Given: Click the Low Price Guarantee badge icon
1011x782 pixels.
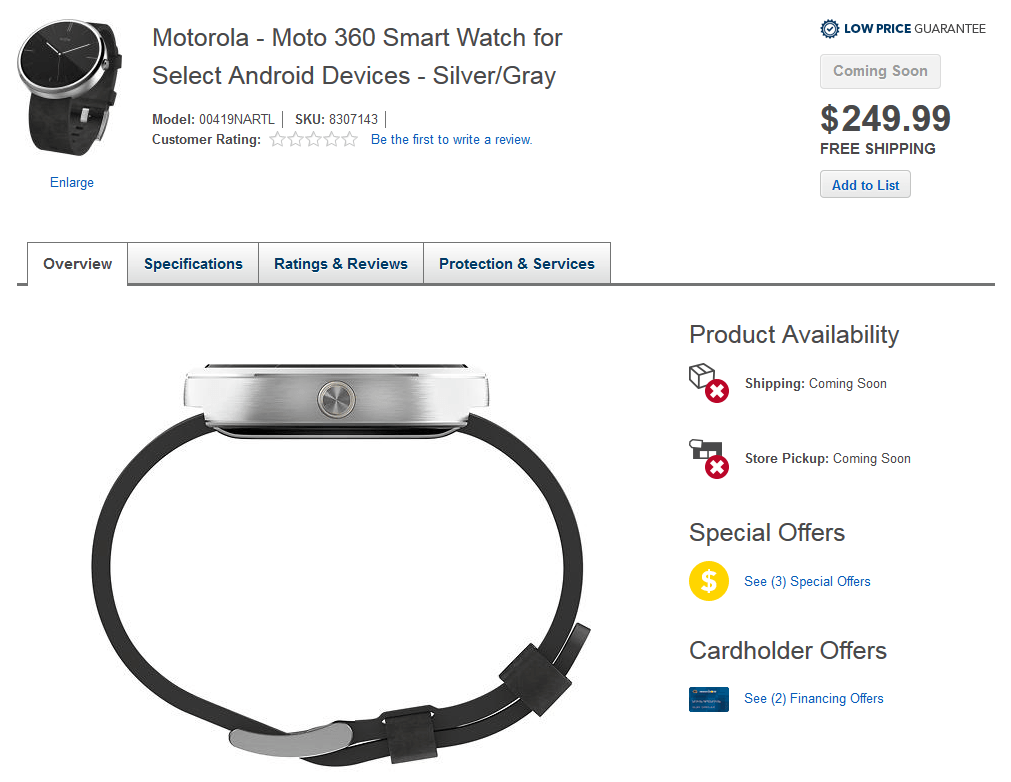Looking at the screenshot, I should point(829,29).
